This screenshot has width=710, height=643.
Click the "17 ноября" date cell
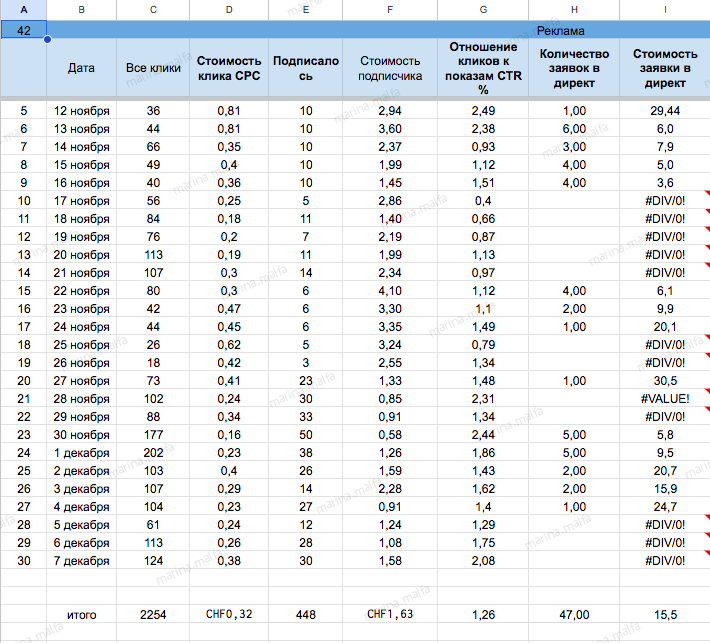click(82, 201)
